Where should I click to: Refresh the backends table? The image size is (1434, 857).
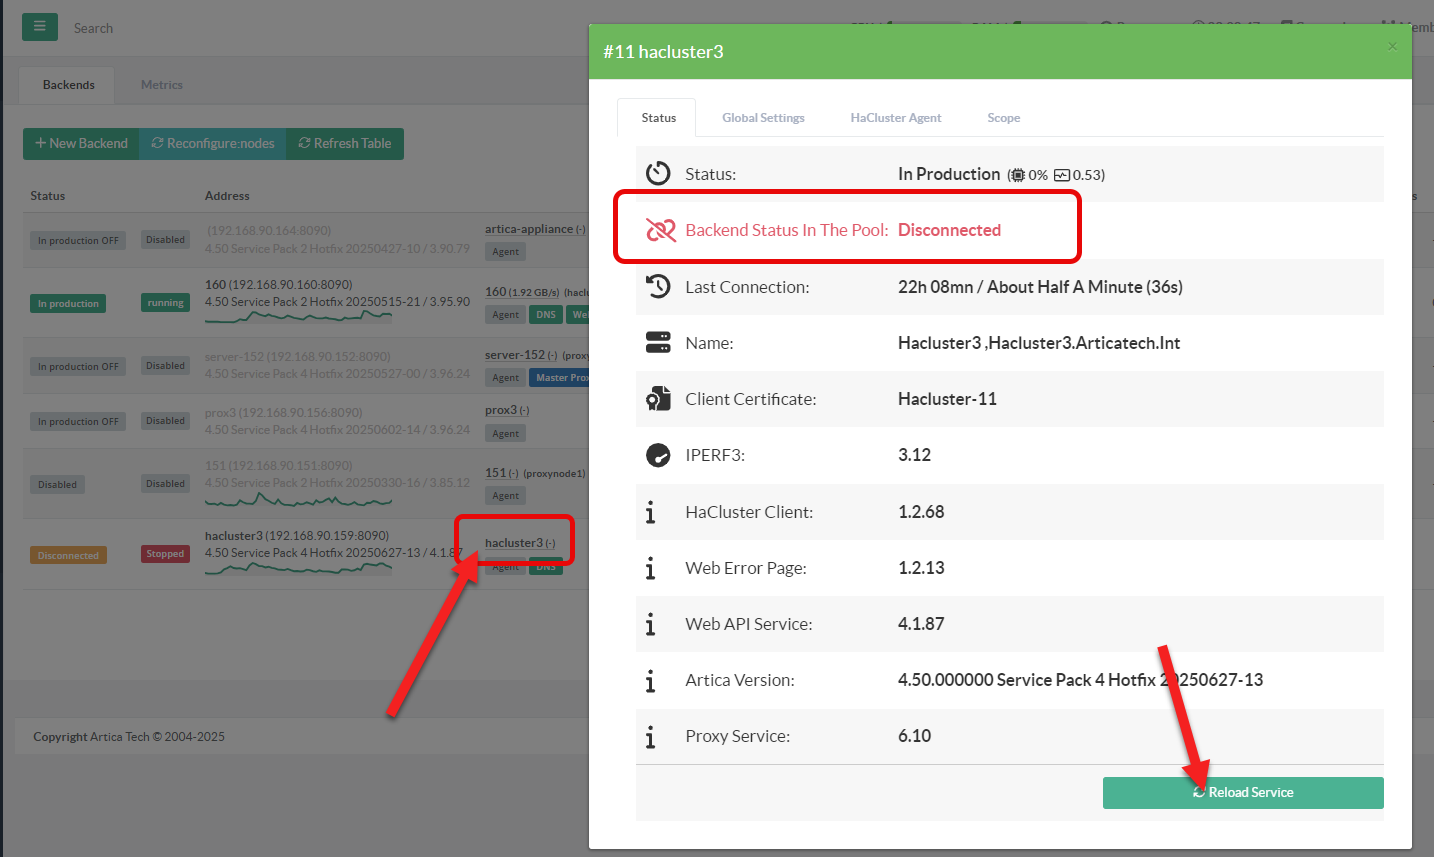coord(345,144)
